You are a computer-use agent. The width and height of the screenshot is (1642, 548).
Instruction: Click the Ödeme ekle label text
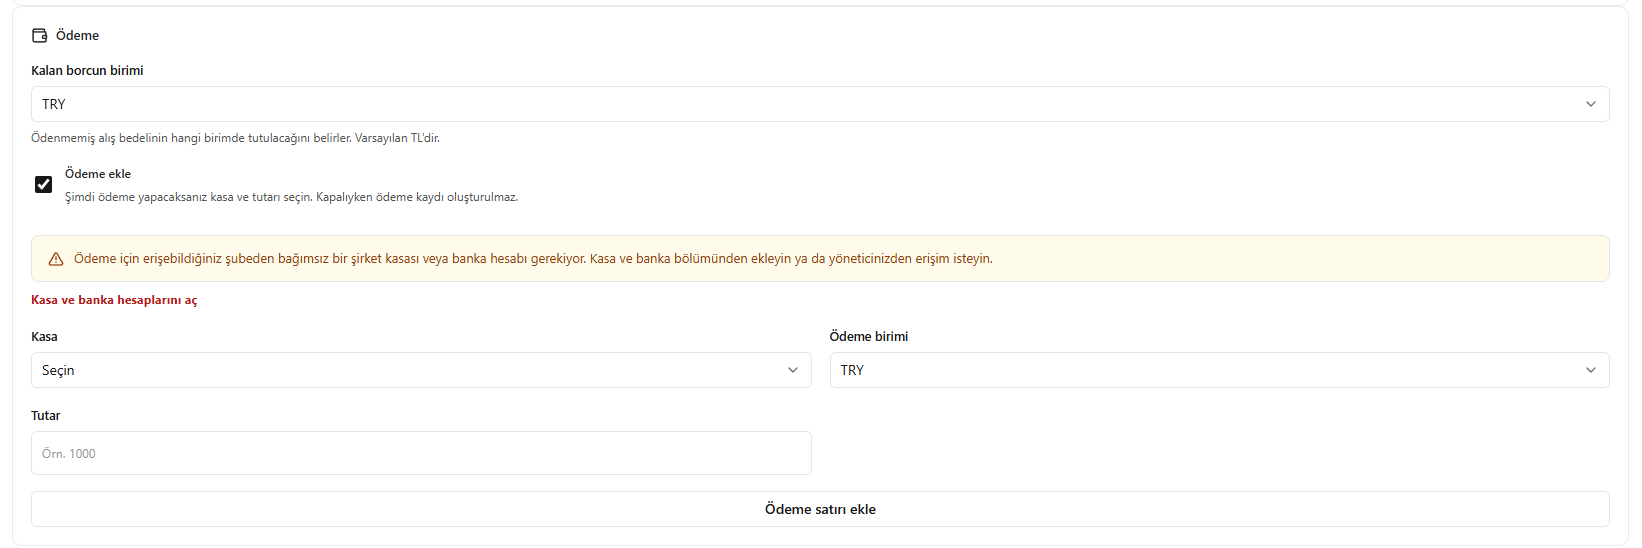(x=98, y=174)
